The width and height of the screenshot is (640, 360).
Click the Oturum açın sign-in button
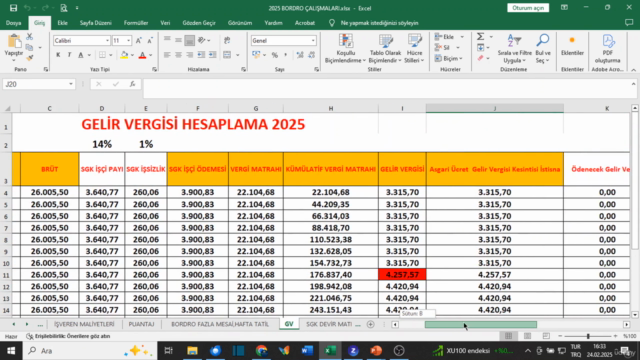pyautogui.click(x=528, y=8)
